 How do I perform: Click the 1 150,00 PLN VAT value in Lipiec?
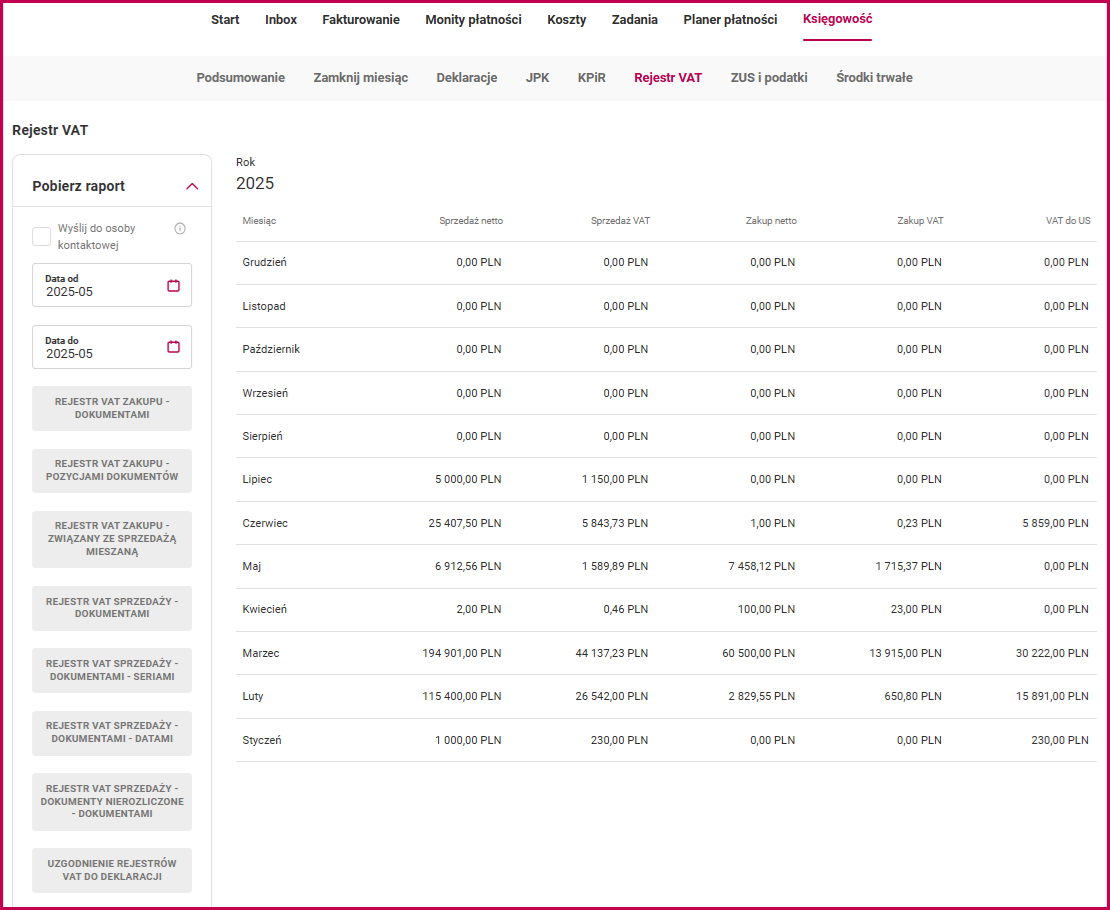(x=615, y=479)
